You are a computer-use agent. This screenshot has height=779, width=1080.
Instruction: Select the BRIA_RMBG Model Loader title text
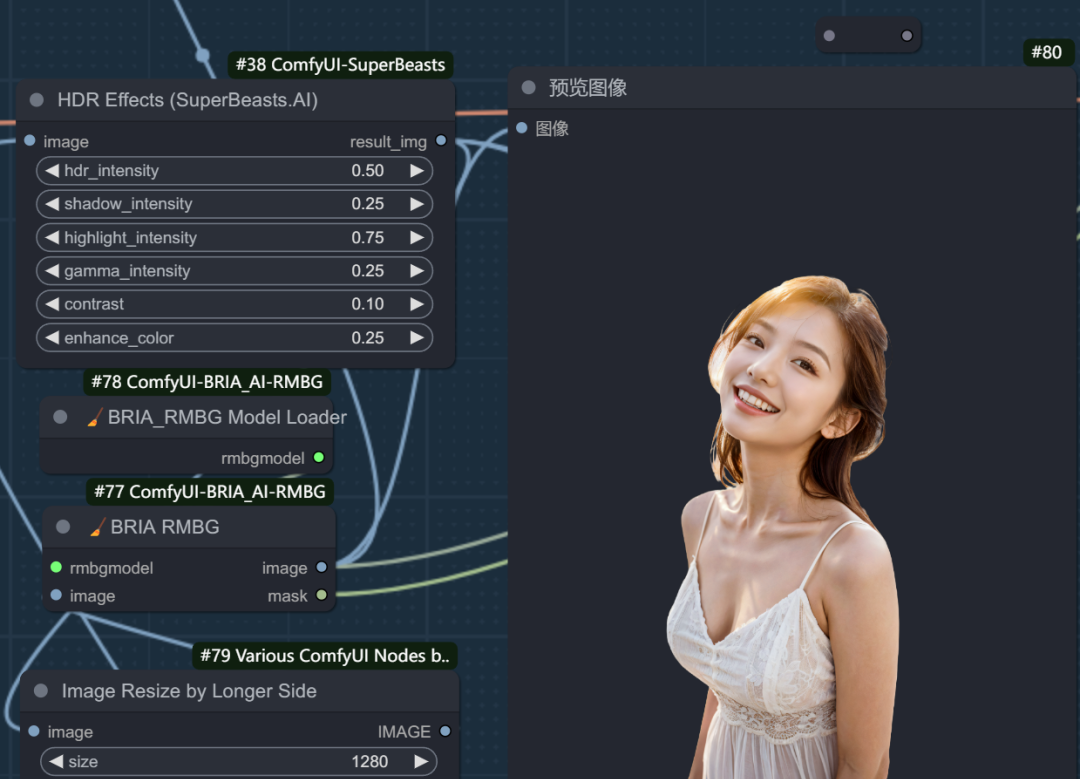click(x=227, y=417)
